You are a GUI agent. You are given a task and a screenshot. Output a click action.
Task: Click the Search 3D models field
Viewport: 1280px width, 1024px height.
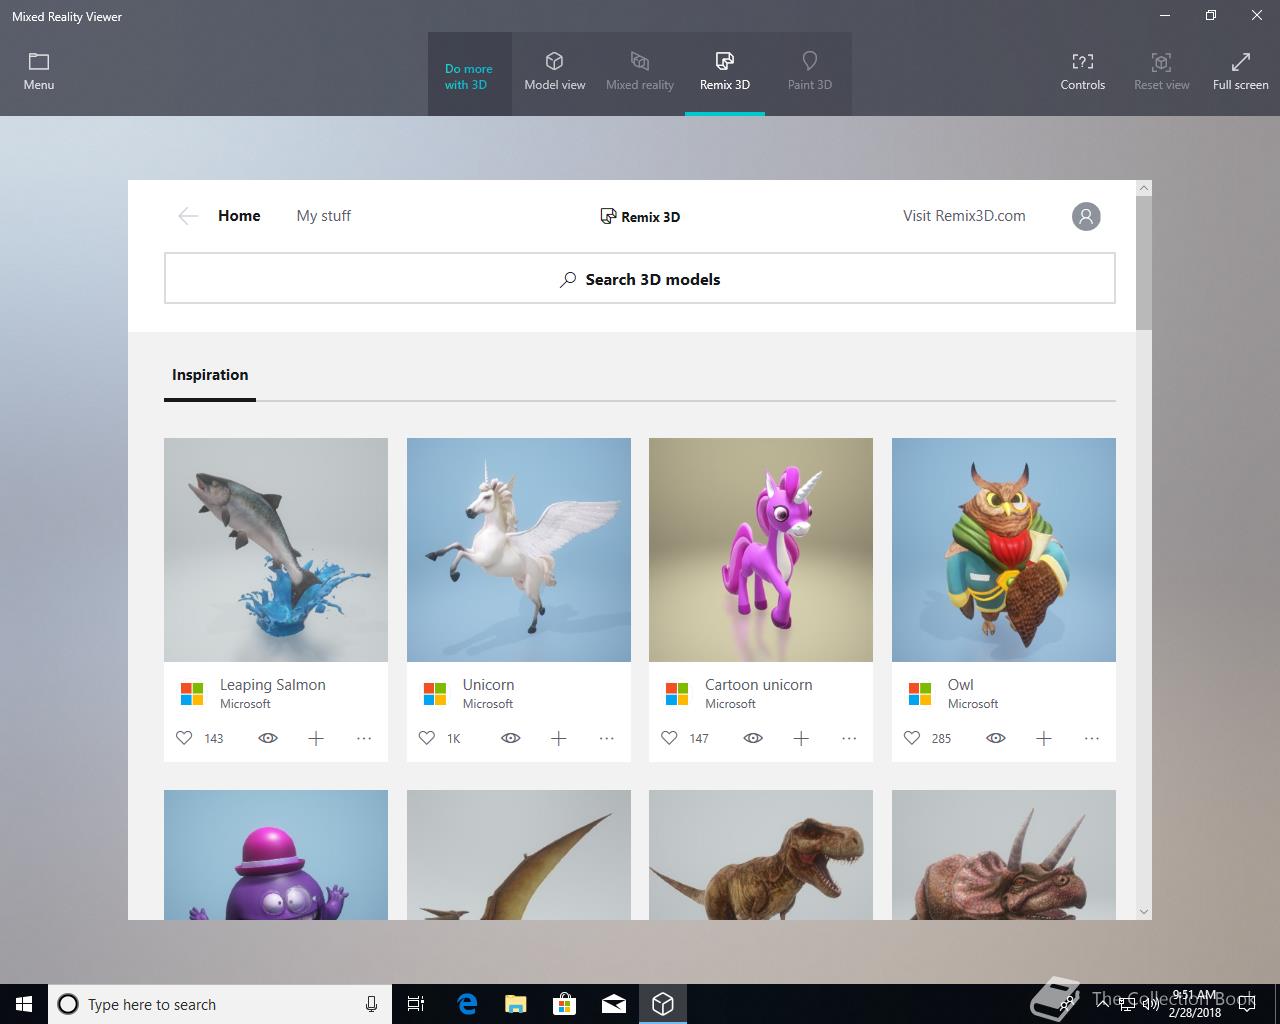tap(639, 278)
